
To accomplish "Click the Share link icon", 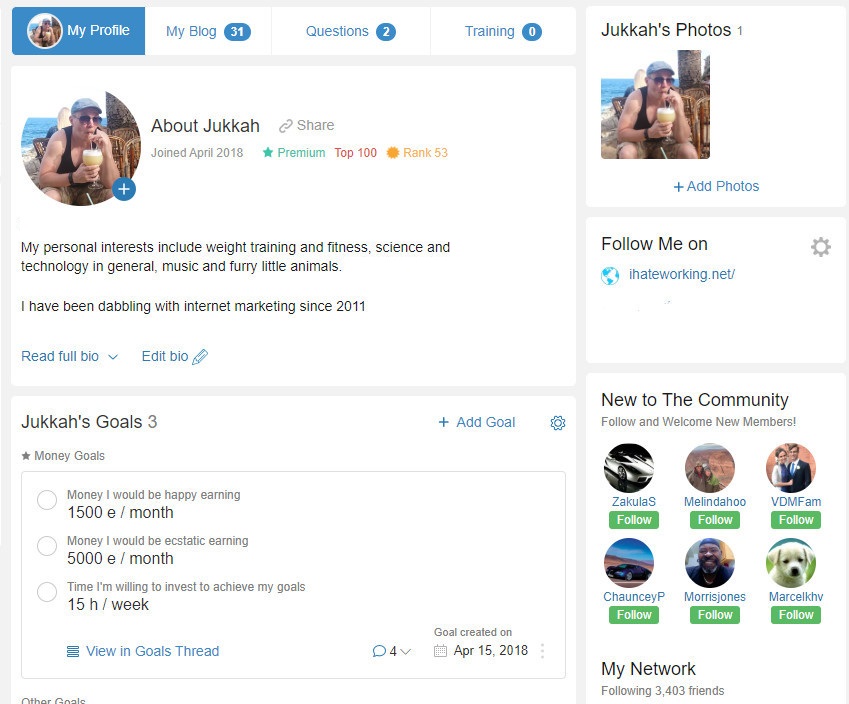I will tap(285, 126).
